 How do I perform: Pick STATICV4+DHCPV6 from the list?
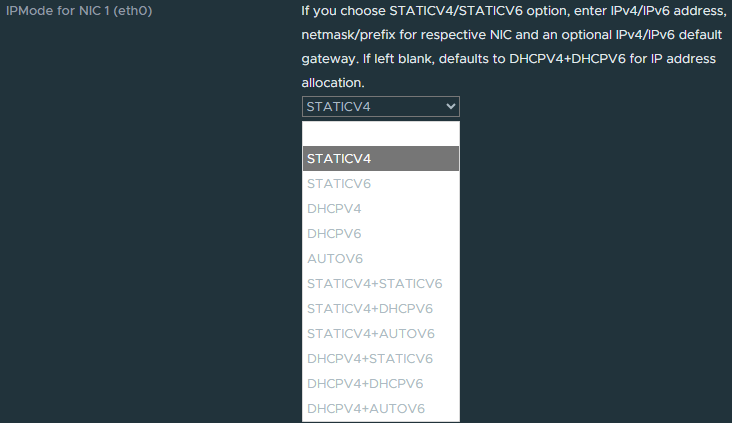click(x=380, y=308)
